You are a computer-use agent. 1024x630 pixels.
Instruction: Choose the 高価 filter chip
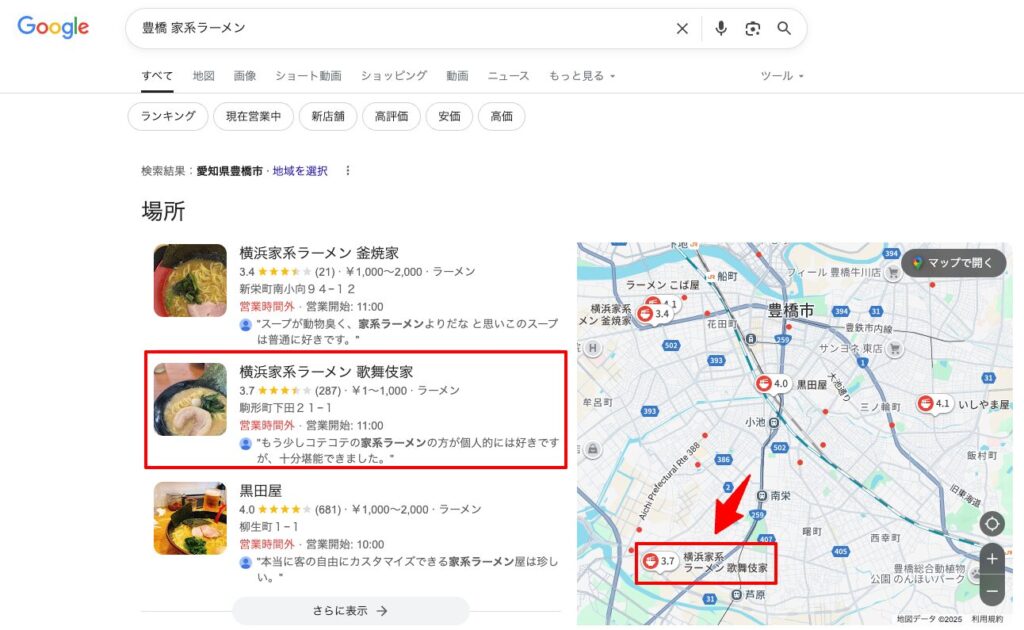pyautogui.click(x=502, y=116)
